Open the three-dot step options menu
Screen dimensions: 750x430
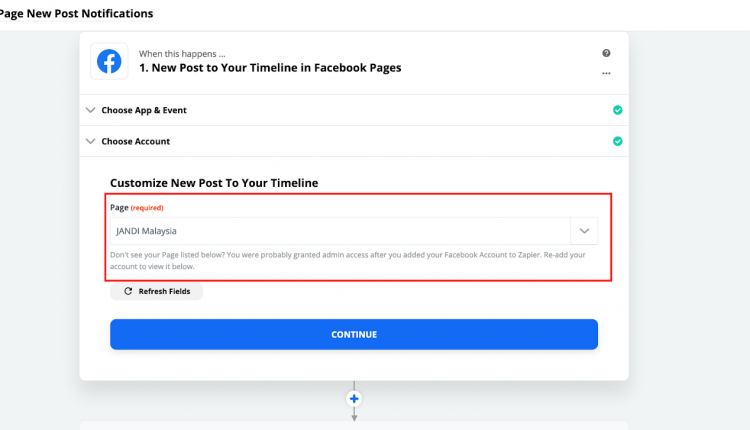pos(606,73)
